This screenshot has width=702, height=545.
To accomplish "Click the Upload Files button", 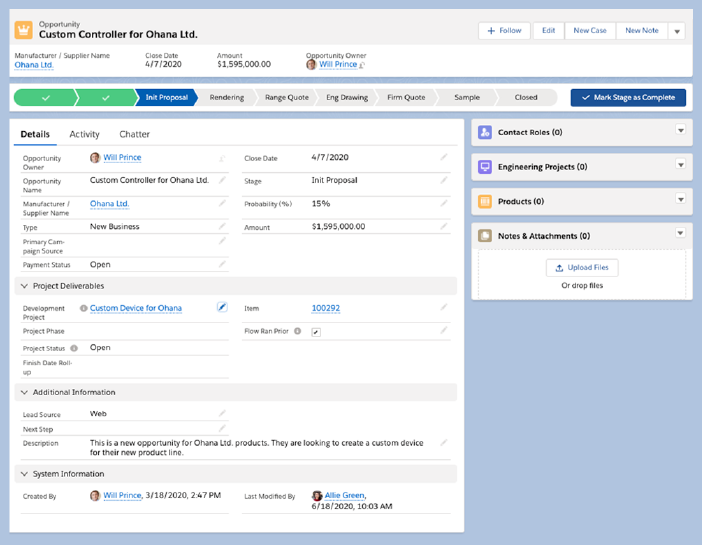I will tap(582, 268).
